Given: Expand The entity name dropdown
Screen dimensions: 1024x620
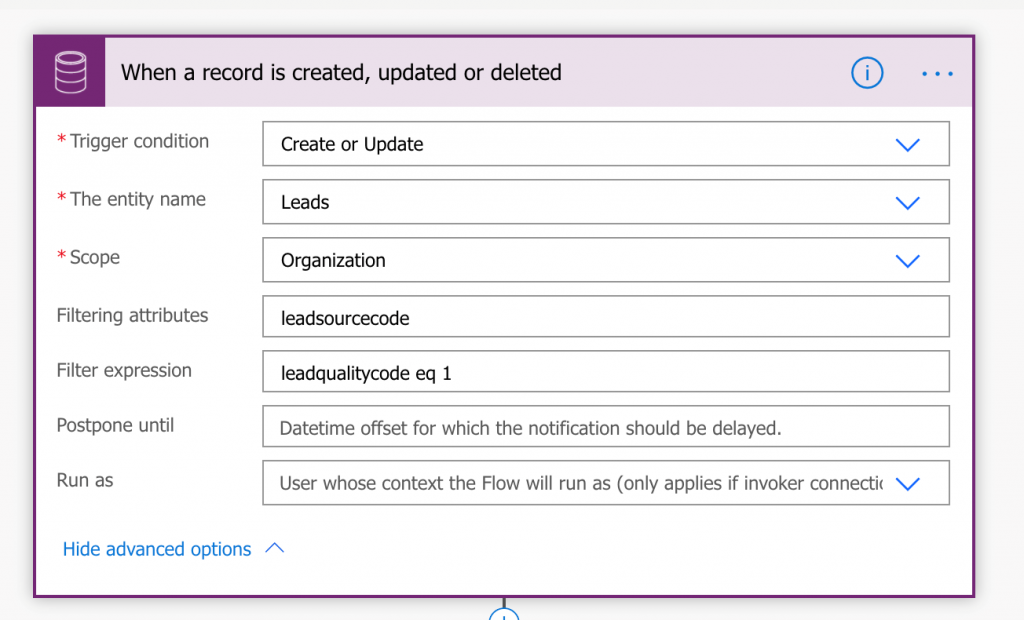Looking at the screenshot, I should [x=908, y=201].
